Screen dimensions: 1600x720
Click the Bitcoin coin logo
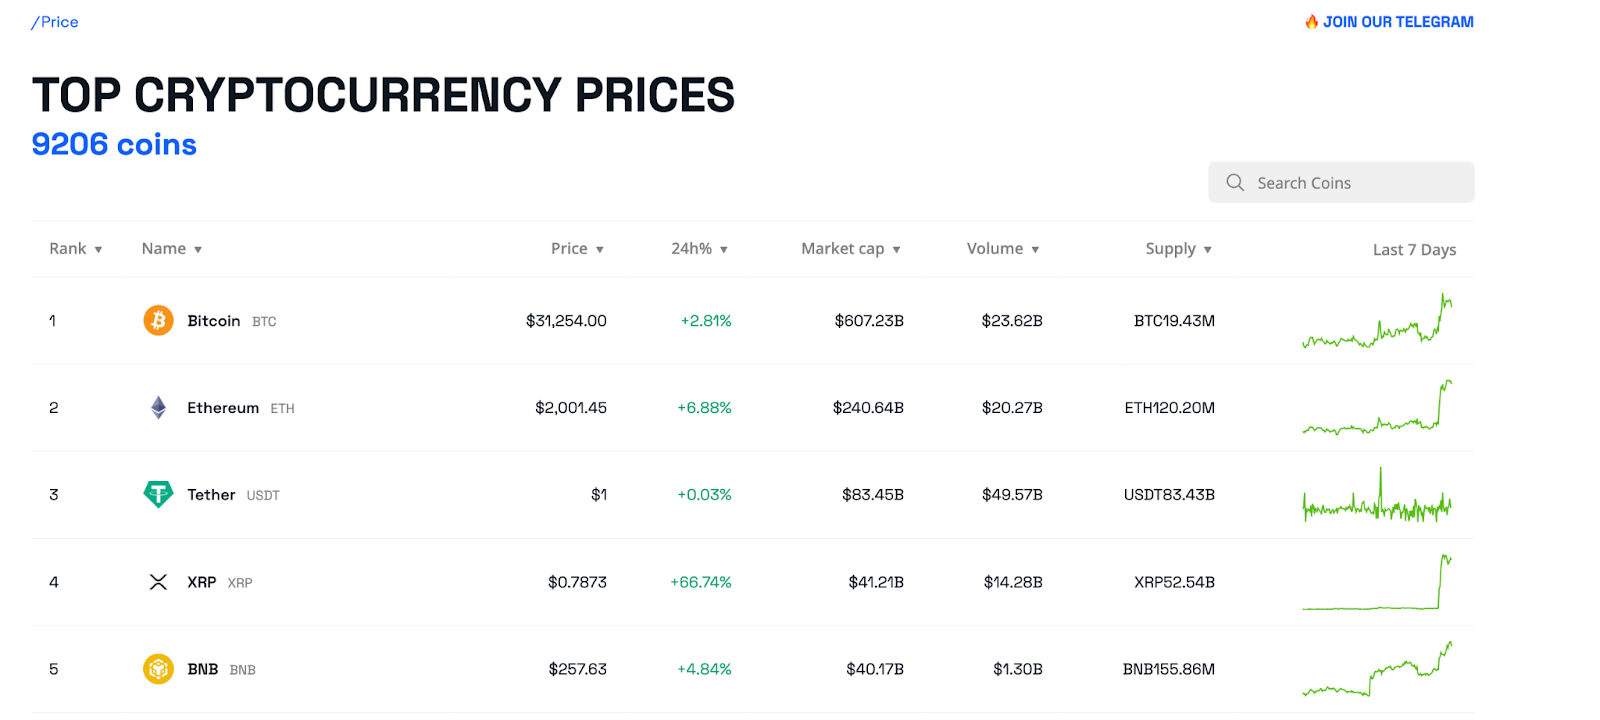(157, 320)
